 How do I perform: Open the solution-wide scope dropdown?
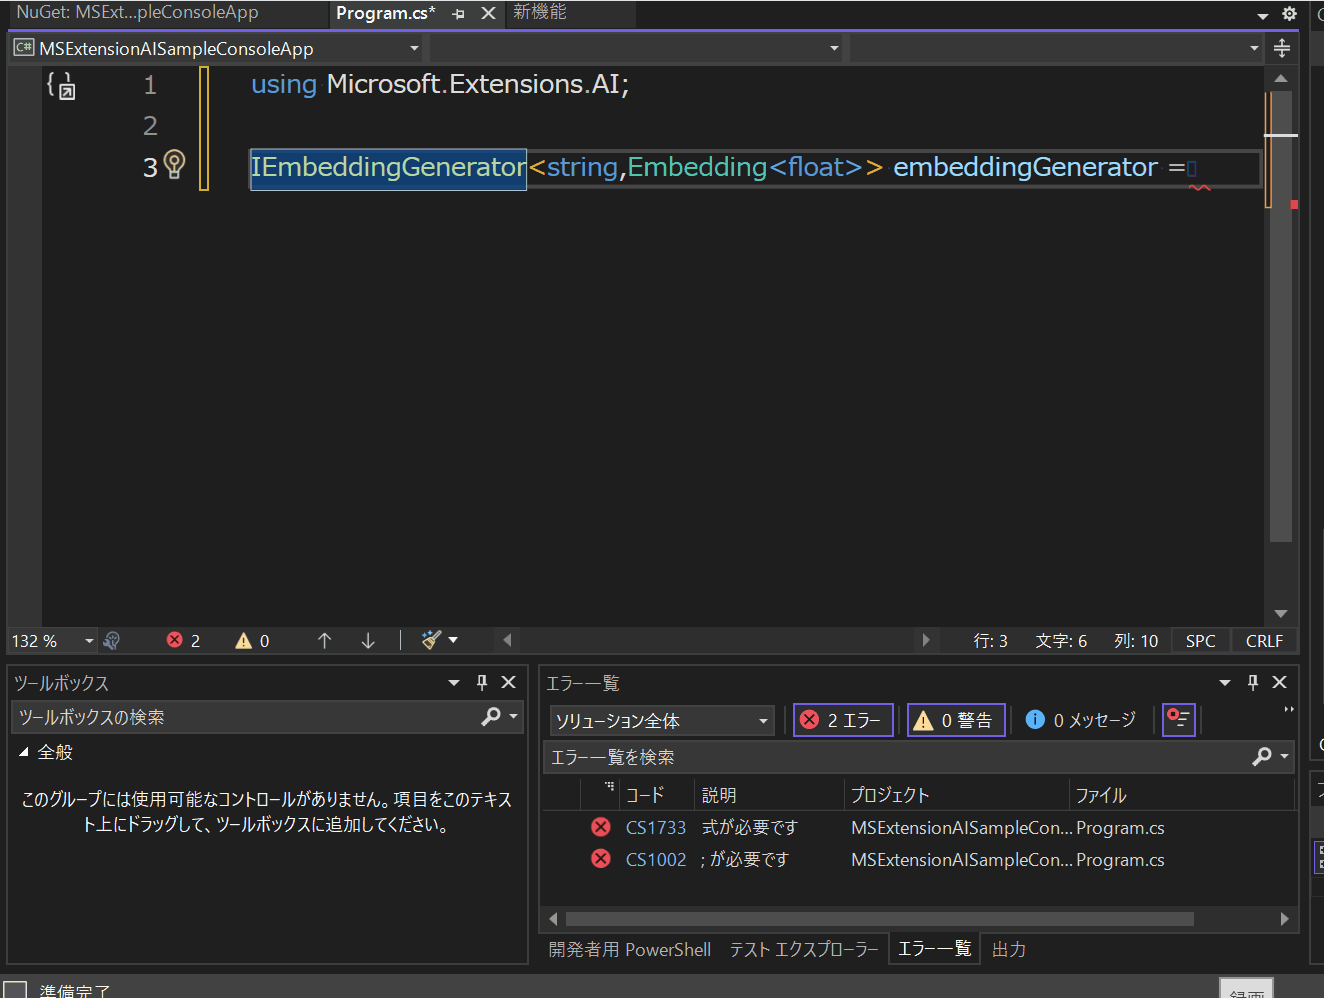pyautogui.click(x=662, y=720)
